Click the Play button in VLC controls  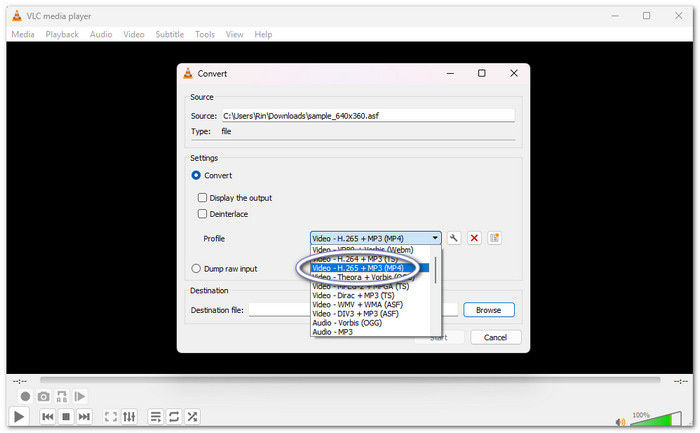pyautogui.click(x=19, y=416)
